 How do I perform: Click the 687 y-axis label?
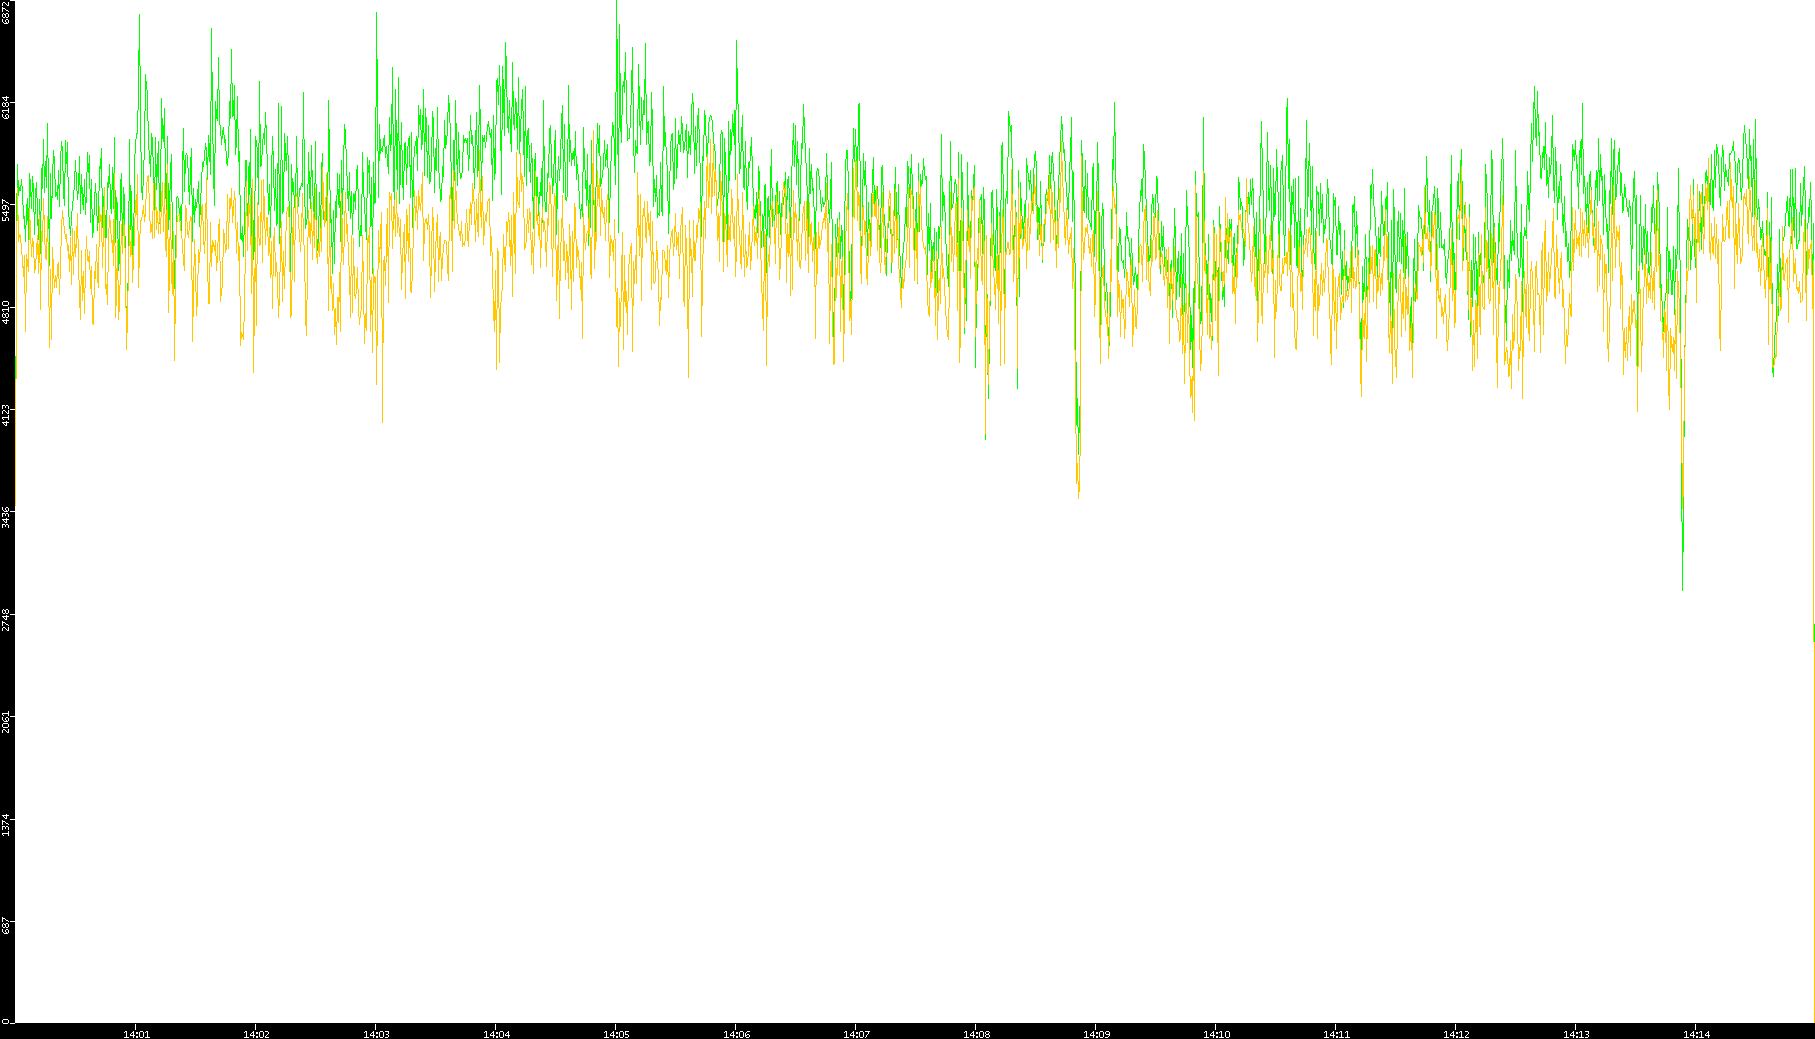[6, 926]
